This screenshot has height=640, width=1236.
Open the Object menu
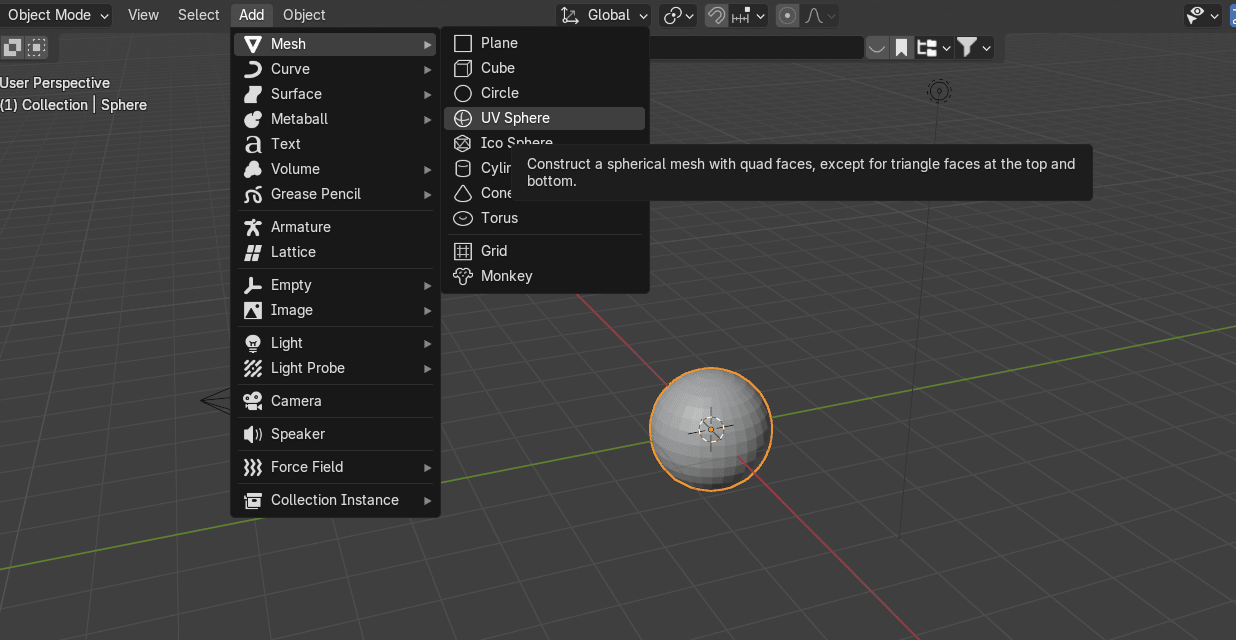(304, 15)
